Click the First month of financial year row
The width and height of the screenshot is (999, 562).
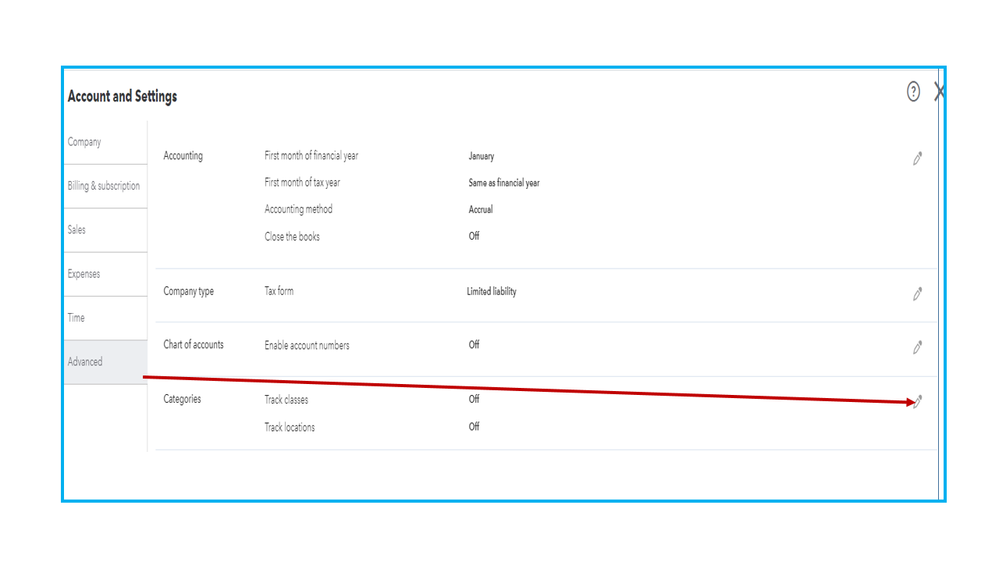(x=311, y=156)
